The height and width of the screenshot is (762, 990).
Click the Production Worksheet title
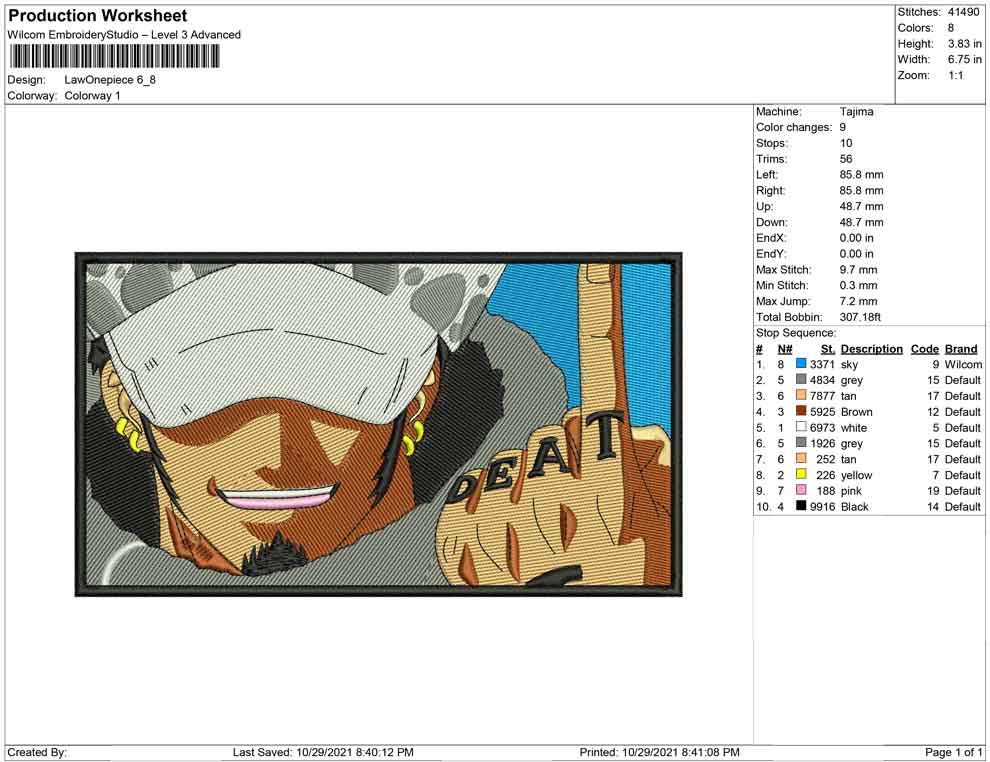(x=98, y=16)
